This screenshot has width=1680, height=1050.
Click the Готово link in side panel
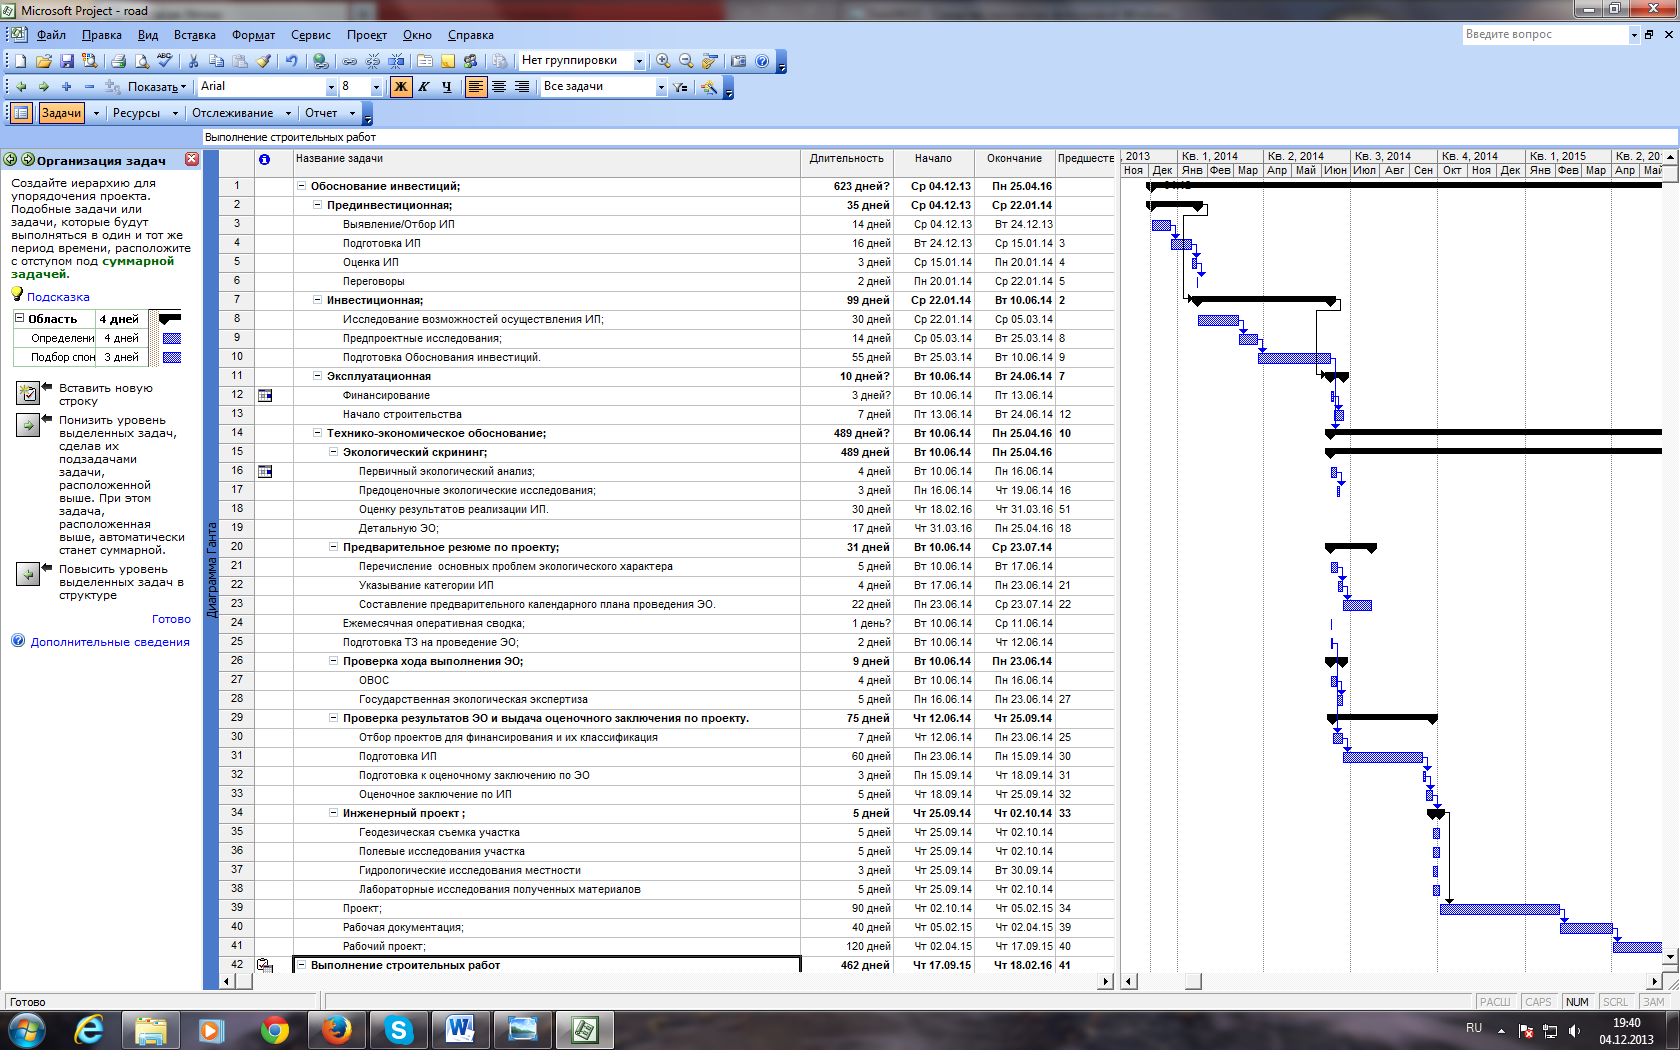point(171,619)
